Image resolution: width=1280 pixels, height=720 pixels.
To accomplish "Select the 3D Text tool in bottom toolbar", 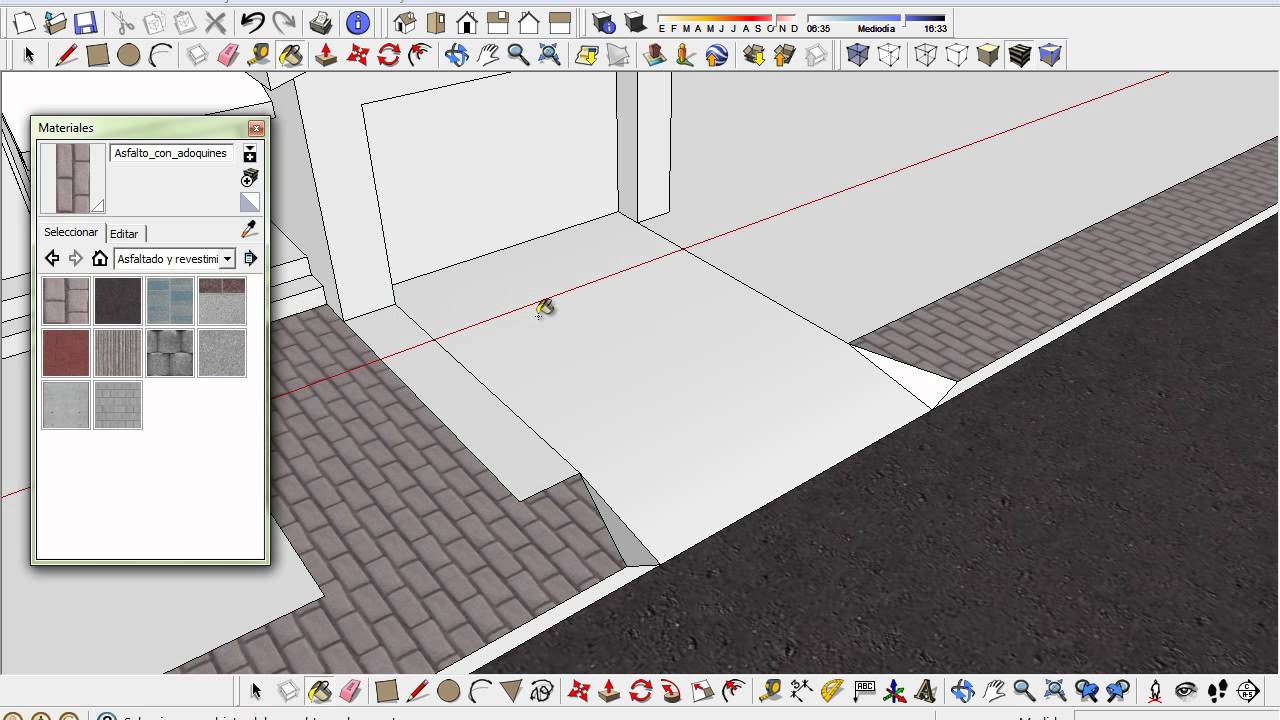I will pos(926,690).
